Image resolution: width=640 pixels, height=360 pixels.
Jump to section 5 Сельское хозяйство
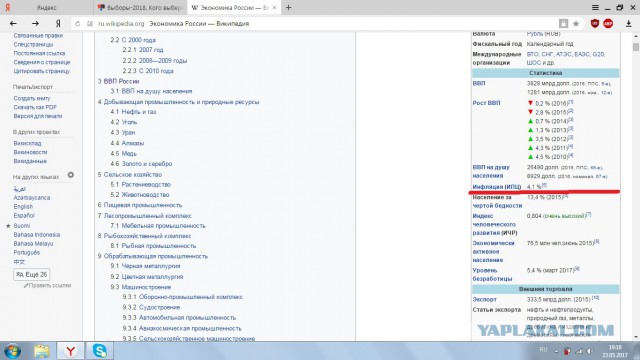click(x=130, y=174)
